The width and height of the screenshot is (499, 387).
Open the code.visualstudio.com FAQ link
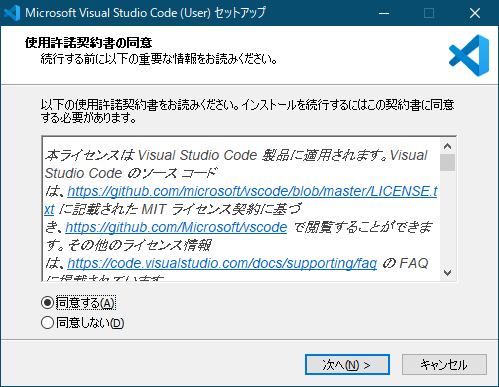[x=222, y=263]
